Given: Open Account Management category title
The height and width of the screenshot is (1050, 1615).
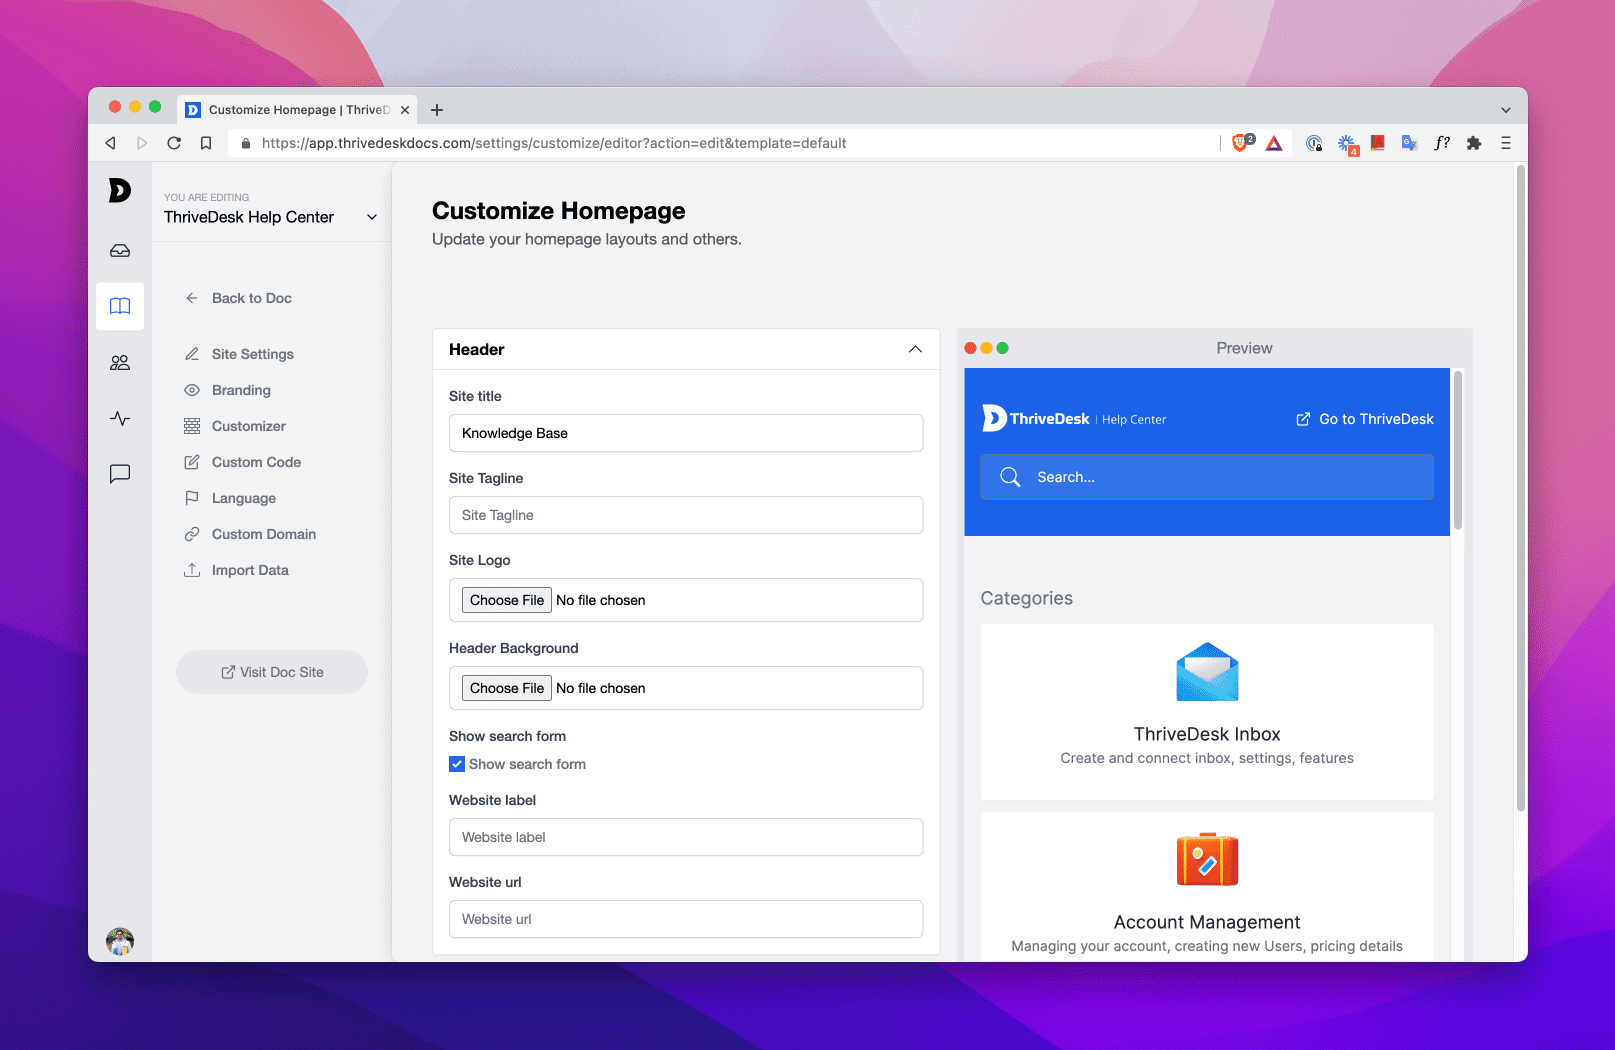Looking at the screenshot, I should tap(1207, 922).
